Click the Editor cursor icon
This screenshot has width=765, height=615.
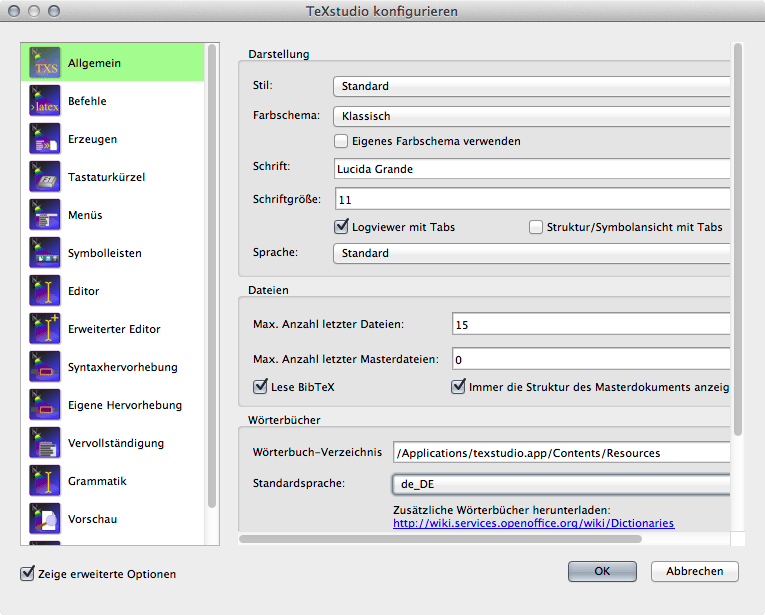(x=45, y=291)
